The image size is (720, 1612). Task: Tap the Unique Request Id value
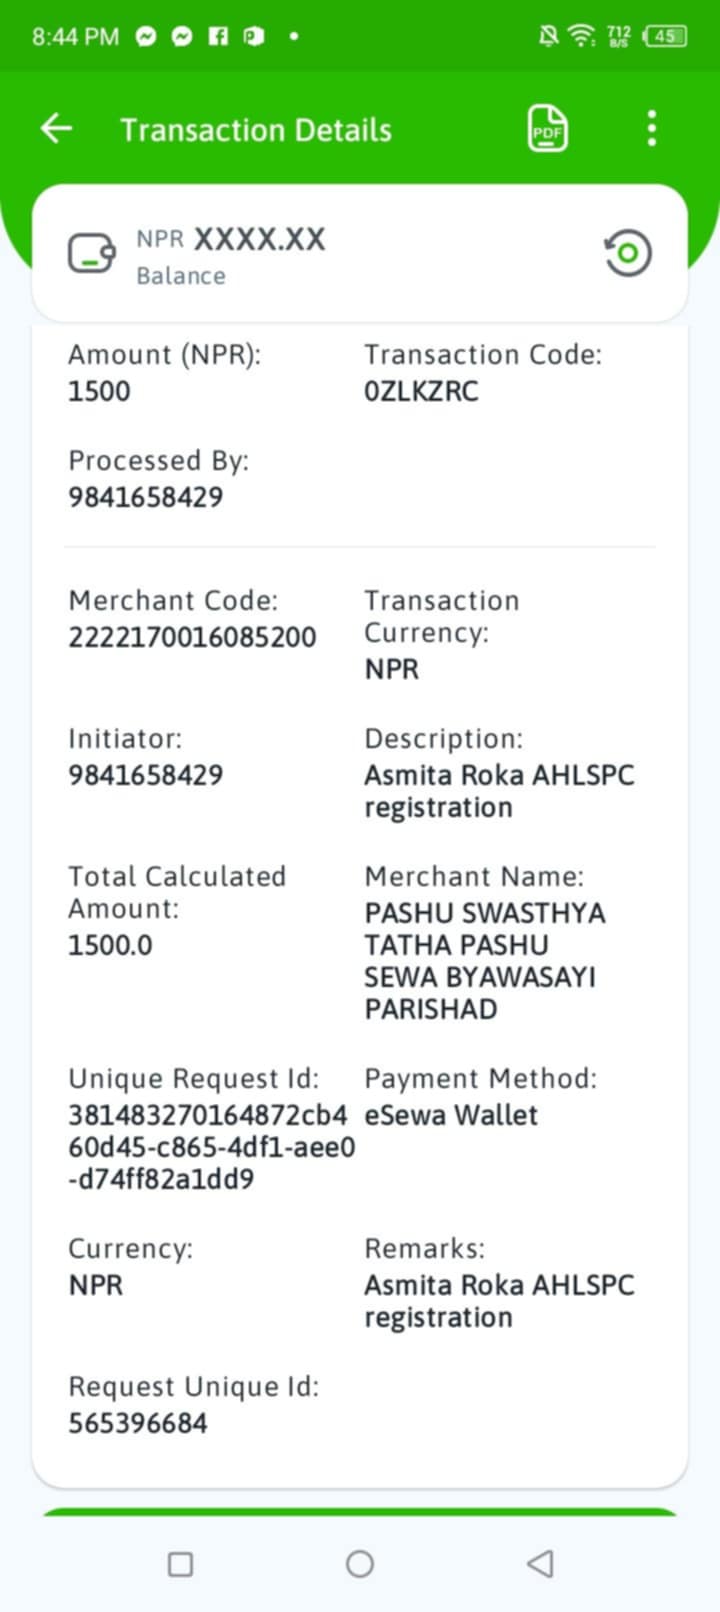tap(211, 1147)
